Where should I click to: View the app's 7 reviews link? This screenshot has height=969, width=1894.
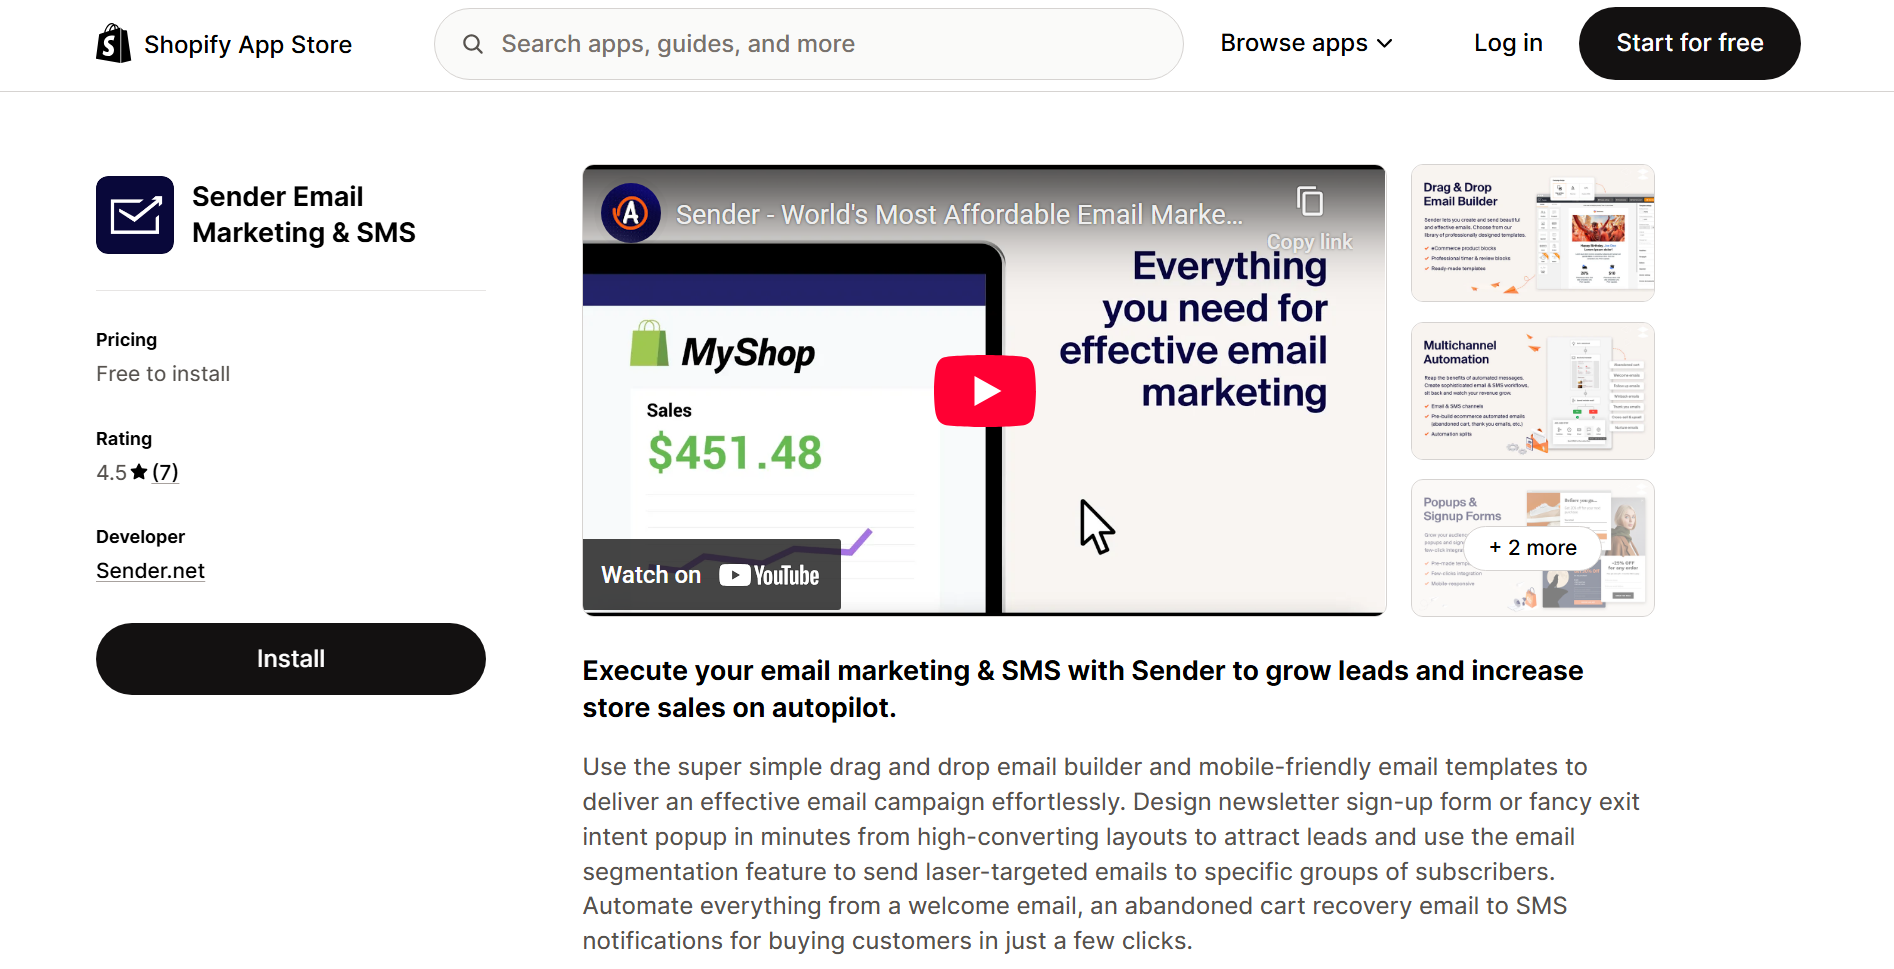click(166, 471)
